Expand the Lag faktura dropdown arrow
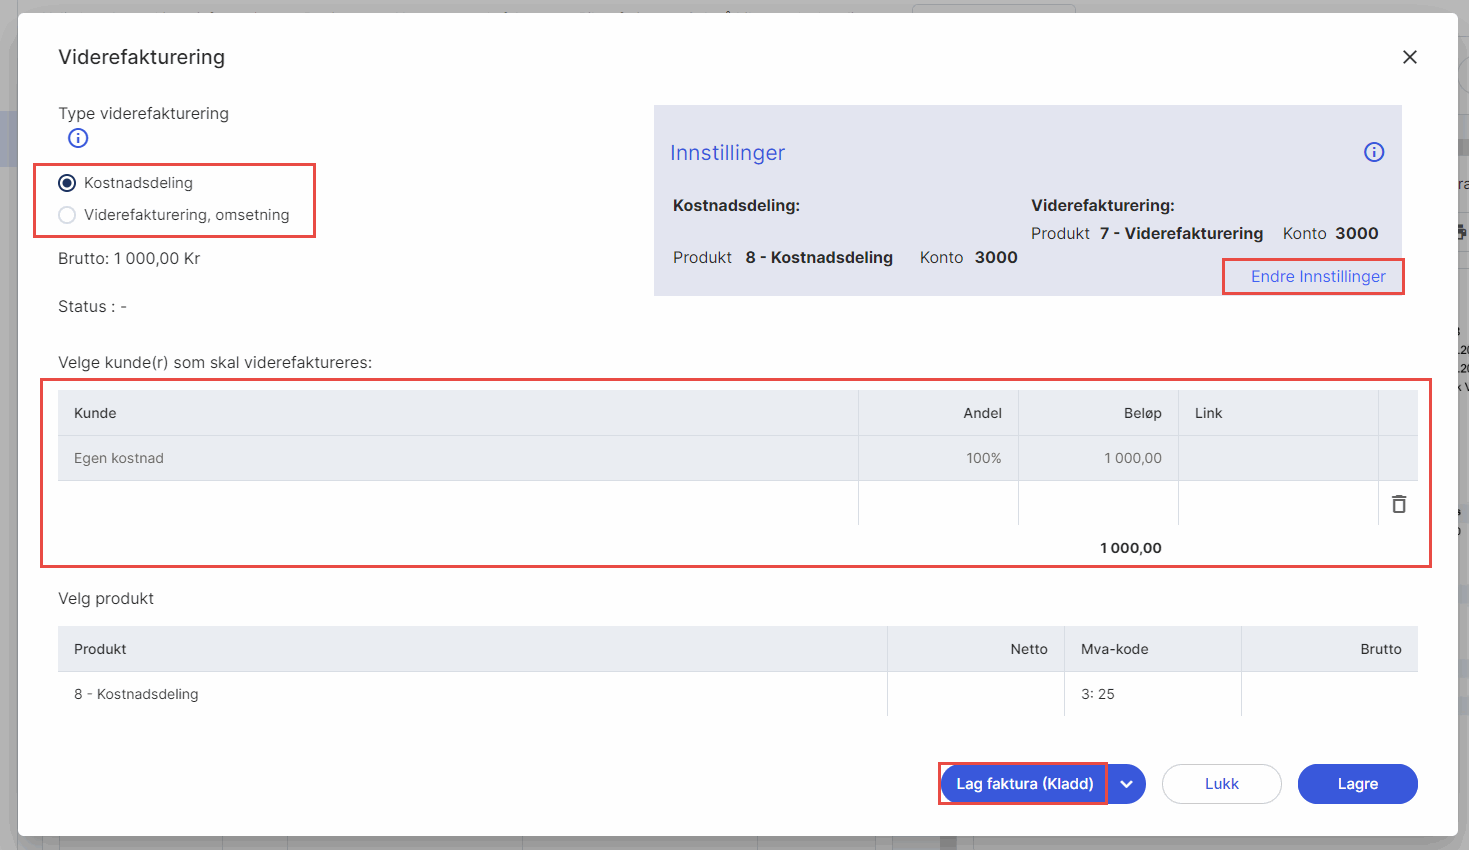 (x=1126, y=784)
